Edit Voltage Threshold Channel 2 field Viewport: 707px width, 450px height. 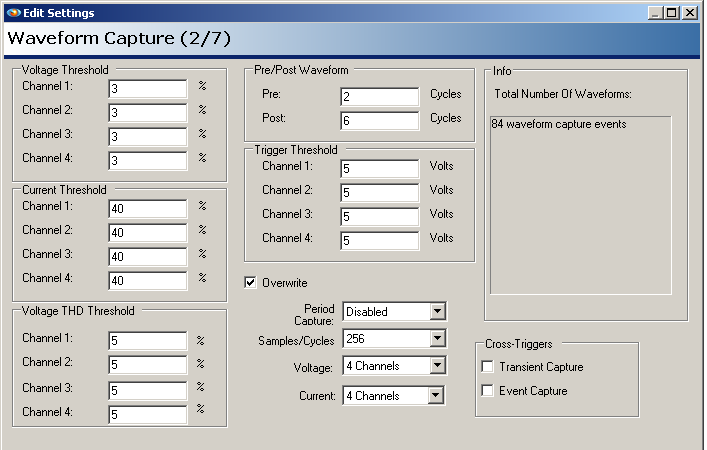pos(147,112)
